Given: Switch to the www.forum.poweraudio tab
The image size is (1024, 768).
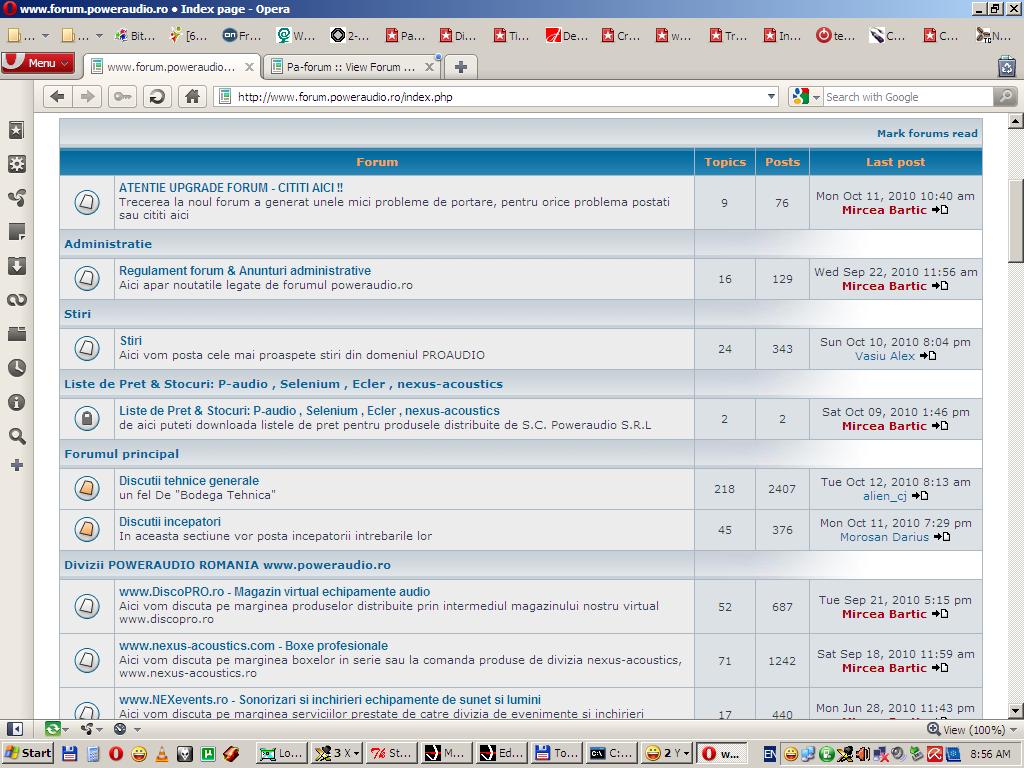Looking at the screenshot, I should (171, 67).
